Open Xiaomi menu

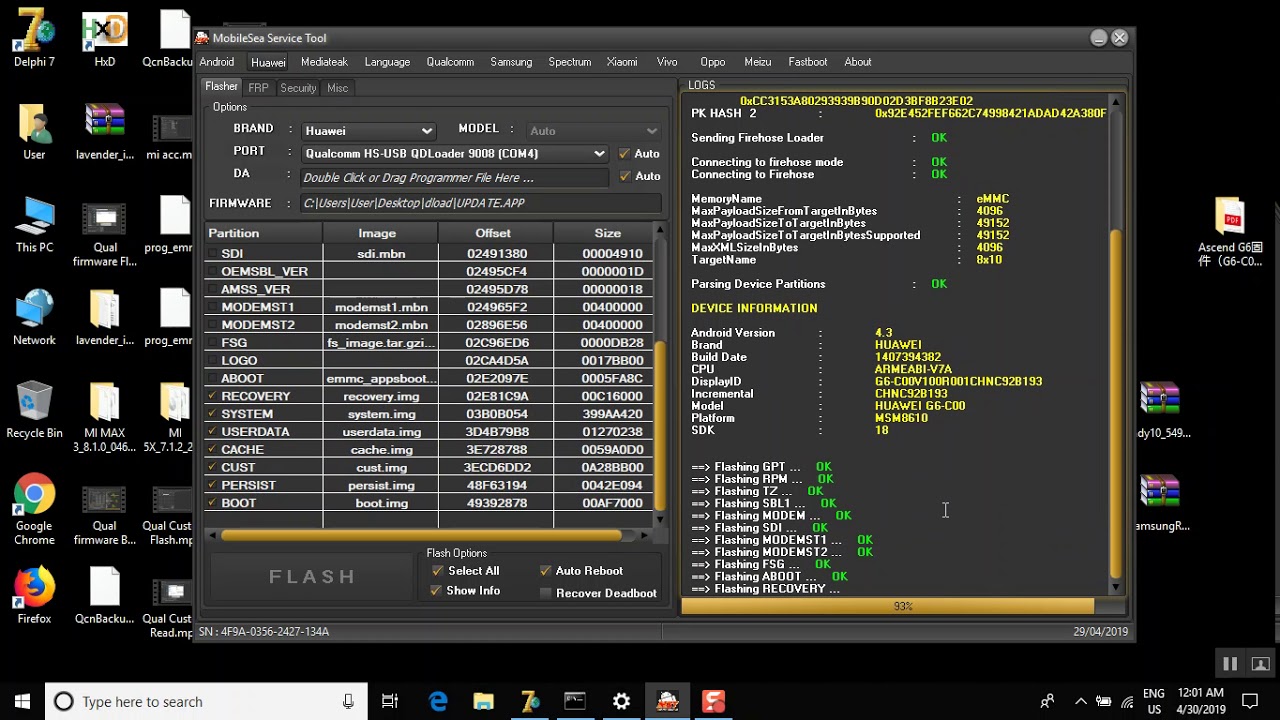coord(622,62)
